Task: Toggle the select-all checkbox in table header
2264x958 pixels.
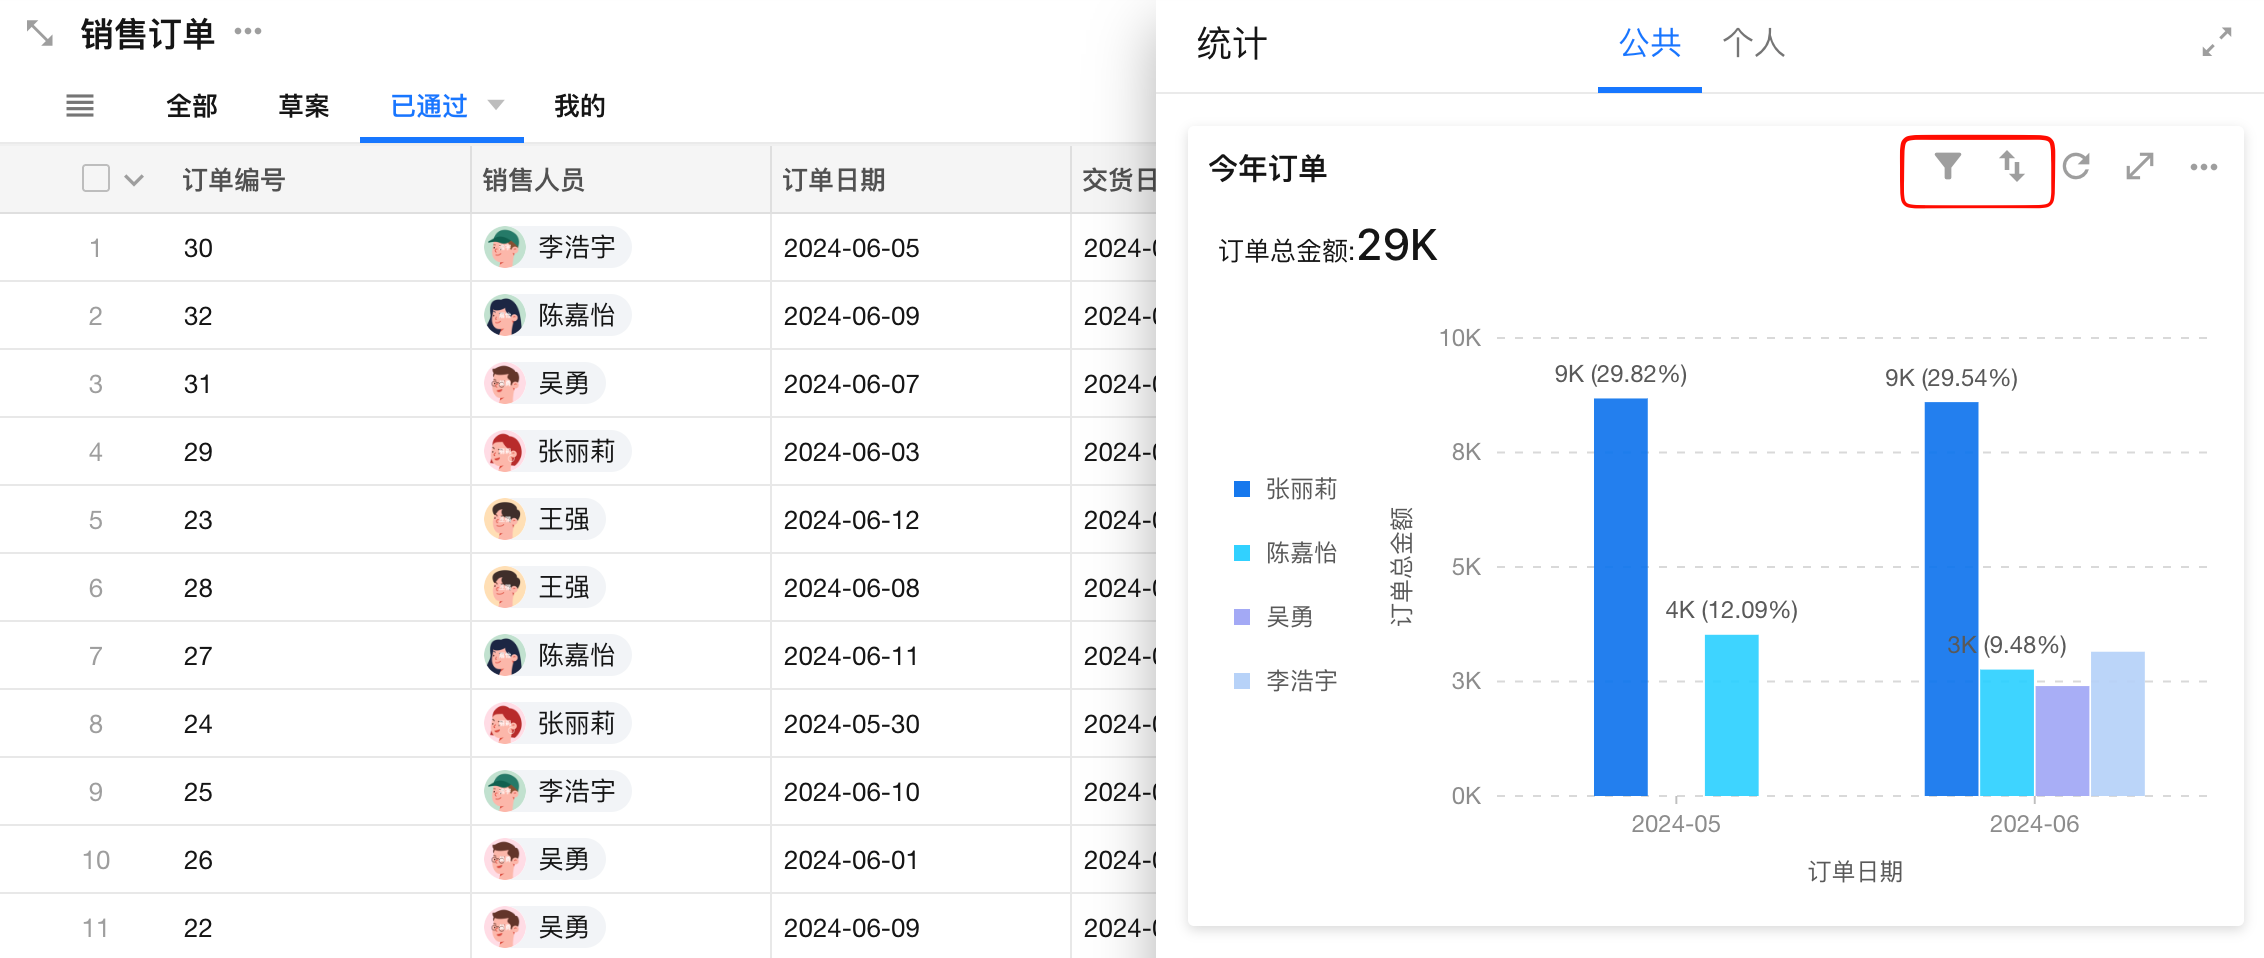Action: pos(96,178)
